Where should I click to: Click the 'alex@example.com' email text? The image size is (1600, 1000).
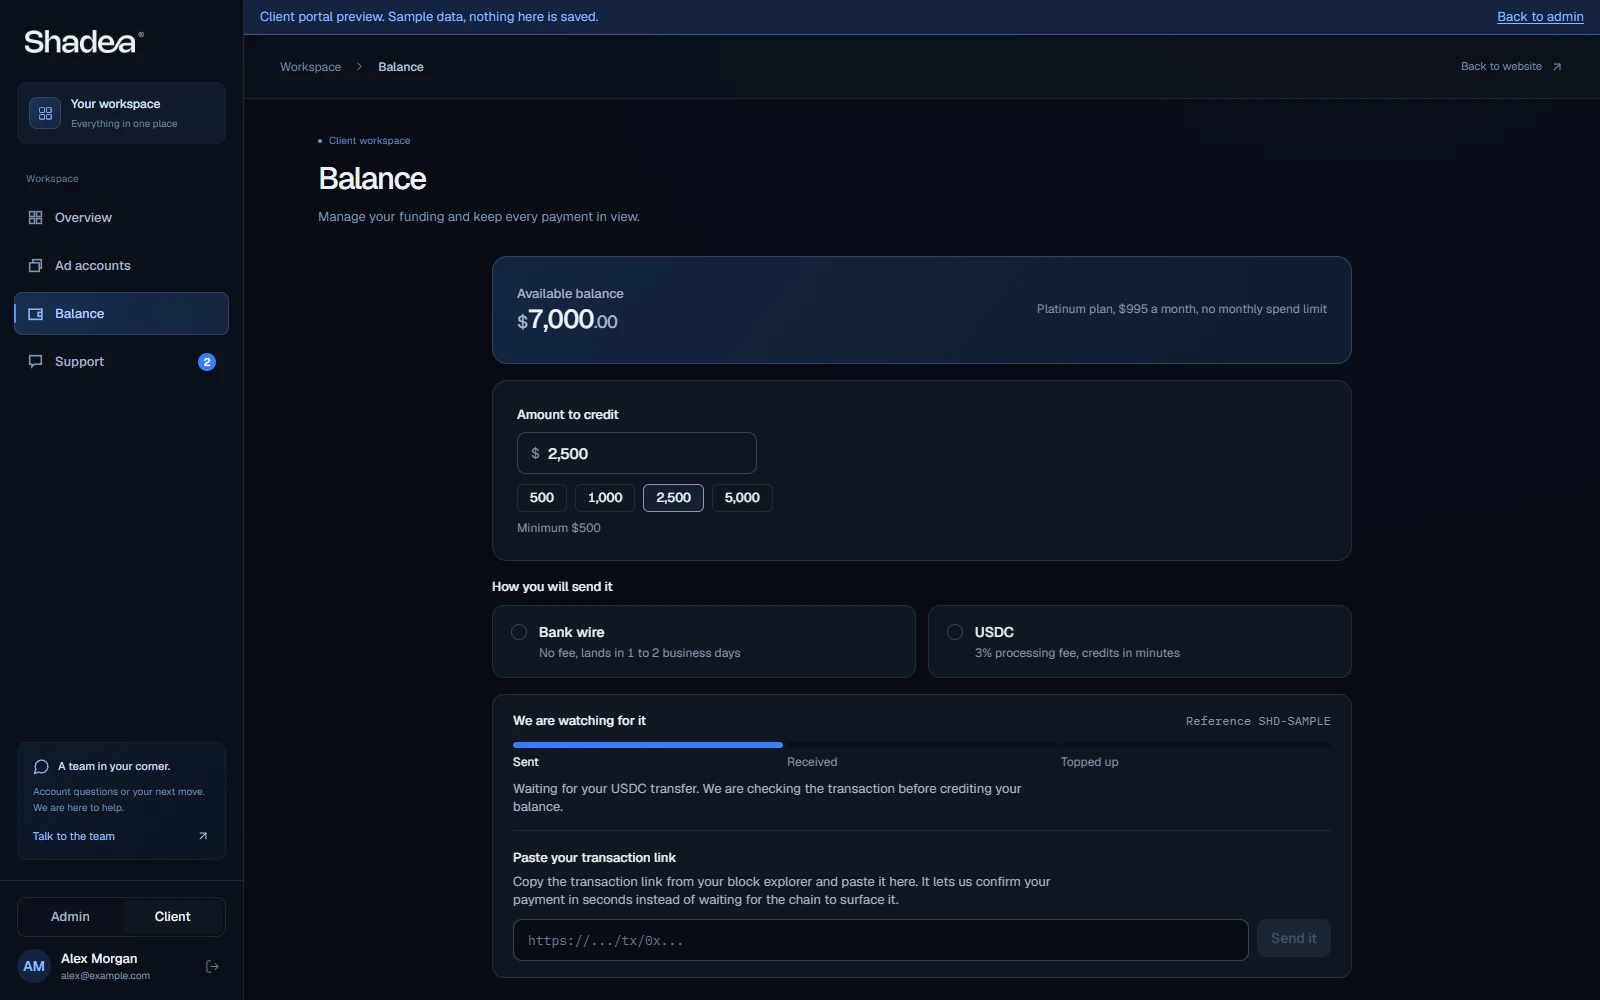tap(105, 976)
